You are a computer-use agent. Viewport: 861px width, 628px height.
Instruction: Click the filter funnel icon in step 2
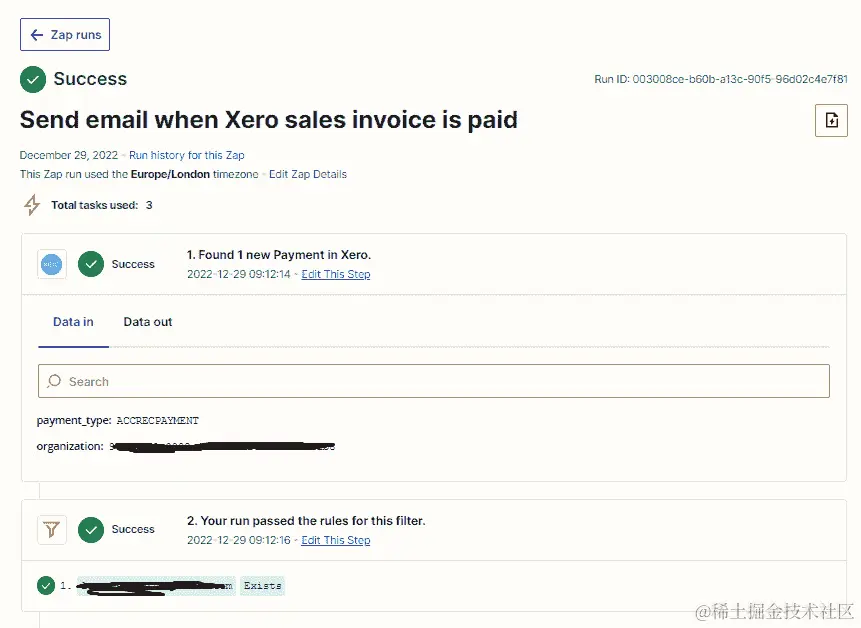pos(52,530)
